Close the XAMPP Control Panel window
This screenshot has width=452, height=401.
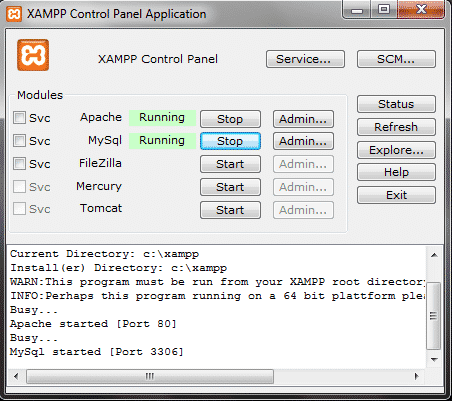(x=421, y=10)
